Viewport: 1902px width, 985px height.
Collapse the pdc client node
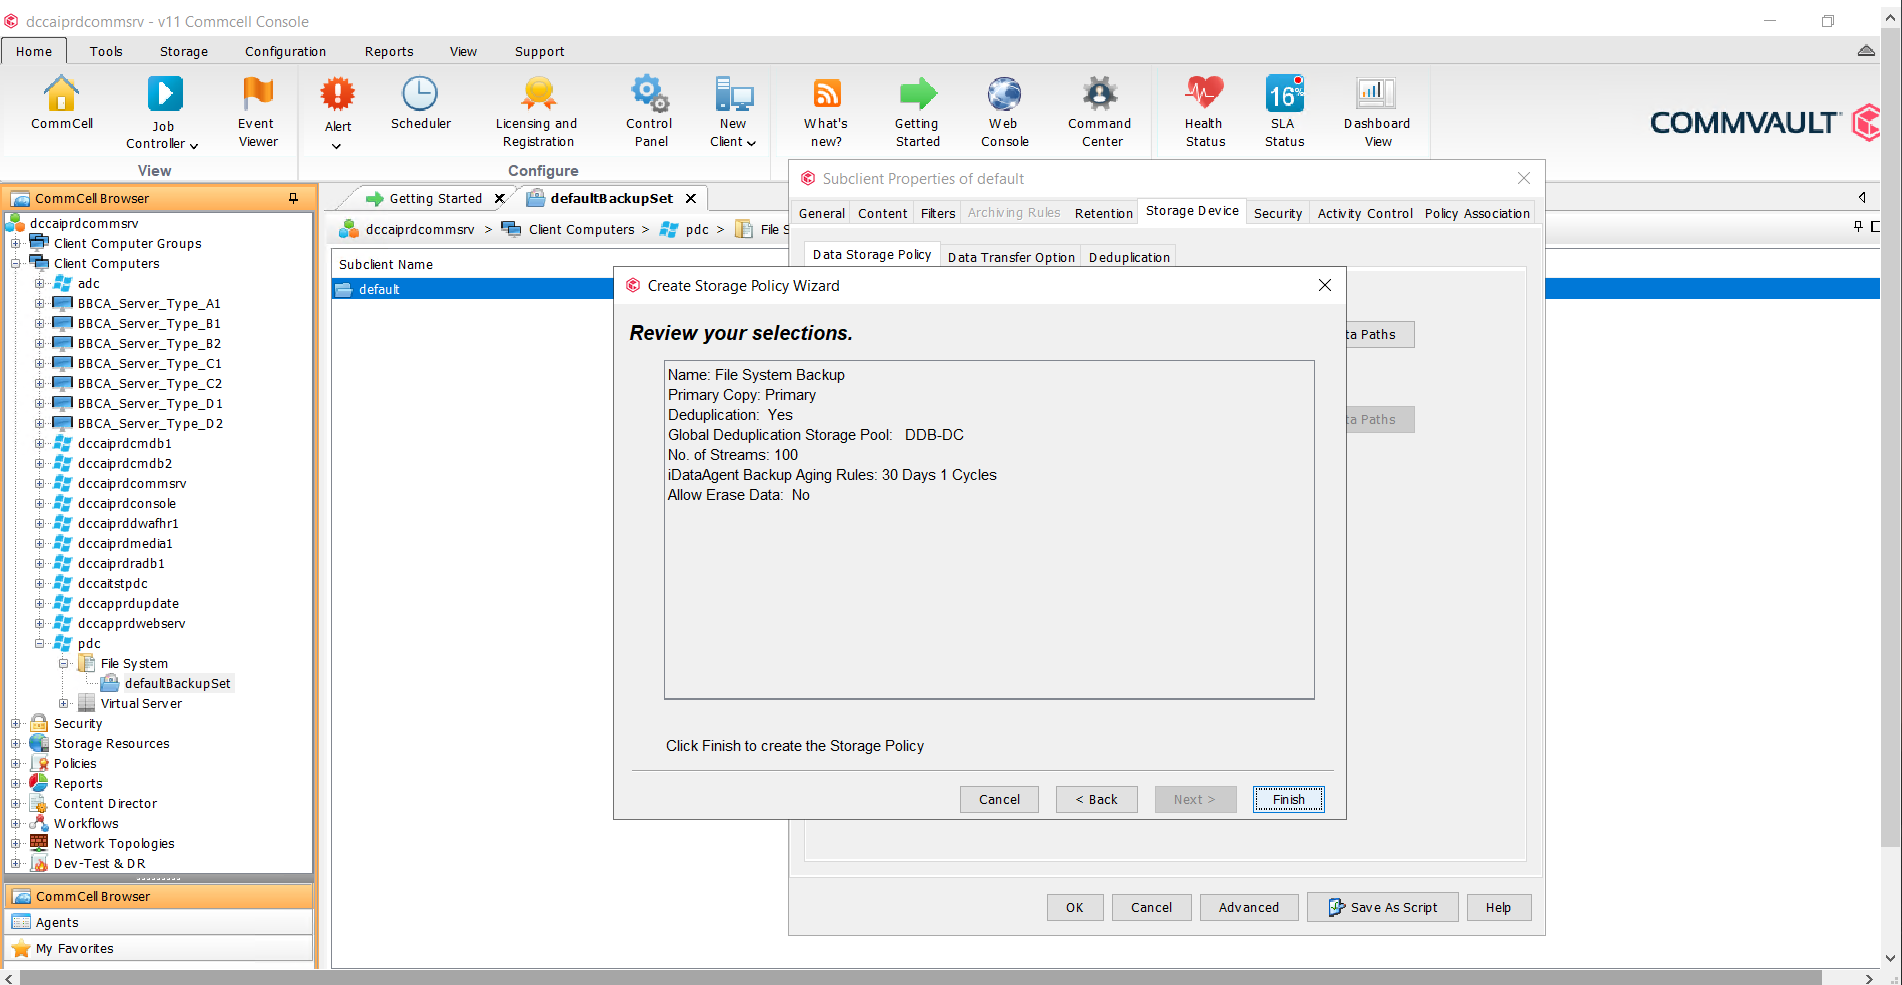coord(40,643)
